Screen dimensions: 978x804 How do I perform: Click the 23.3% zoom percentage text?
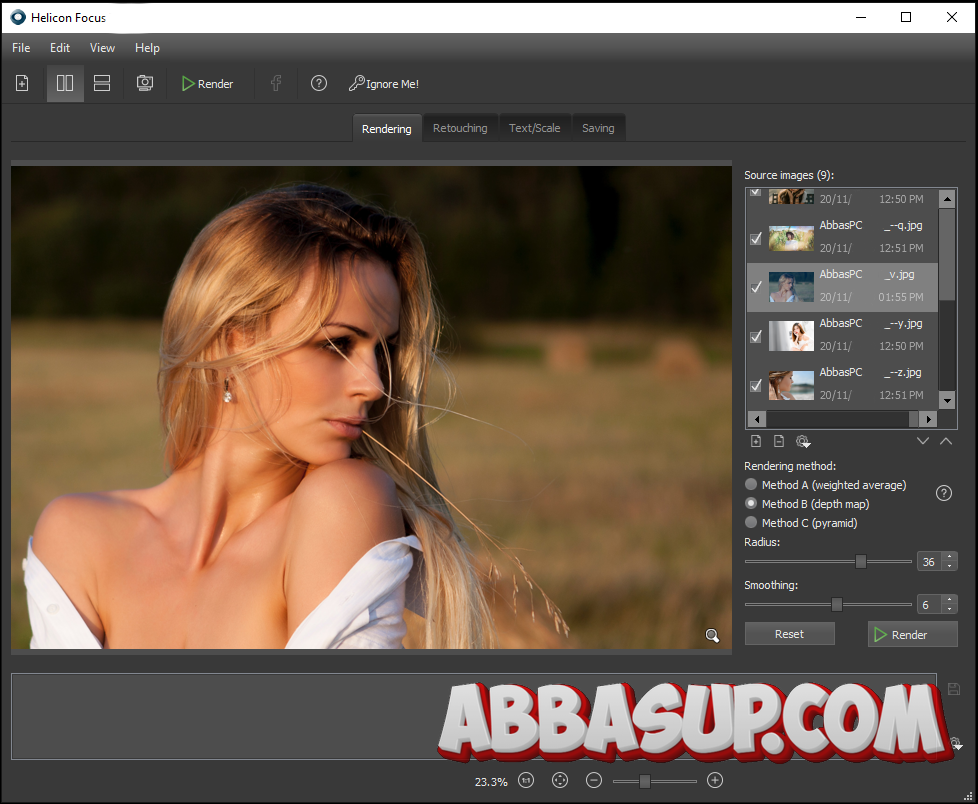coord(491,782)
